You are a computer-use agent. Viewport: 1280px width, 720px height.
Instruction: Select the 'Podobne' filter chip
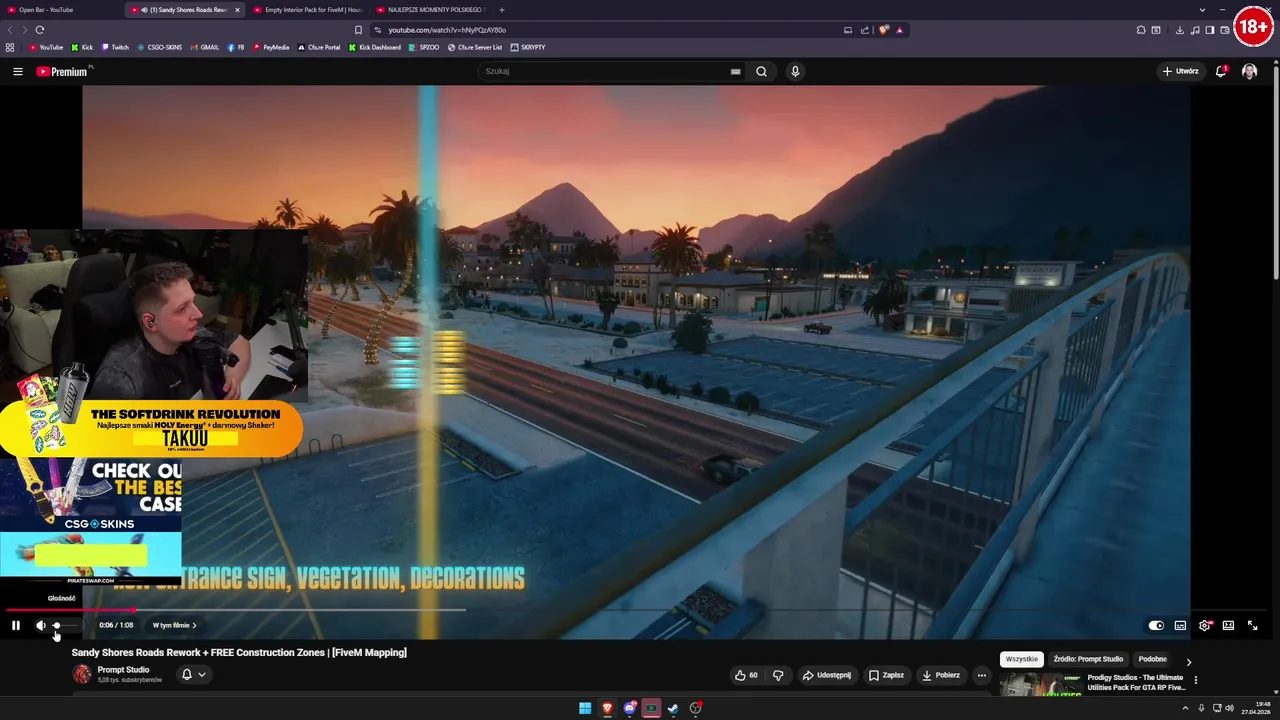point(1152,659)
